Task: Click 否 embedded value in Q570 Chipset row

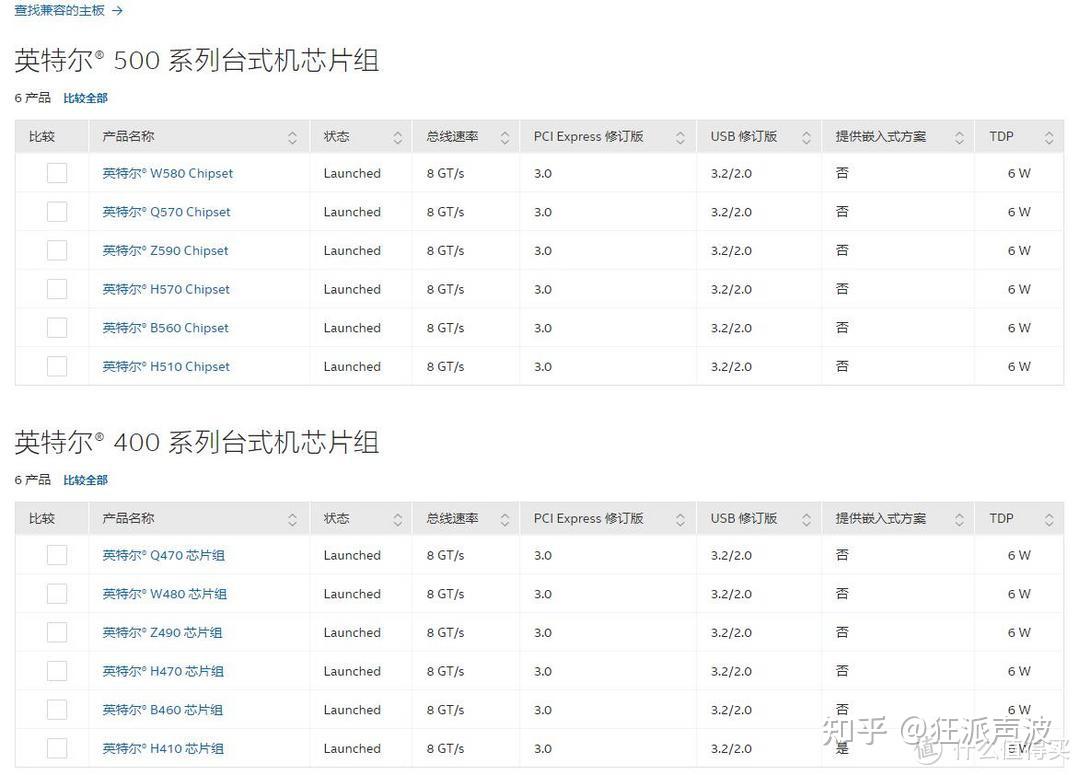Action: [842, 211]
